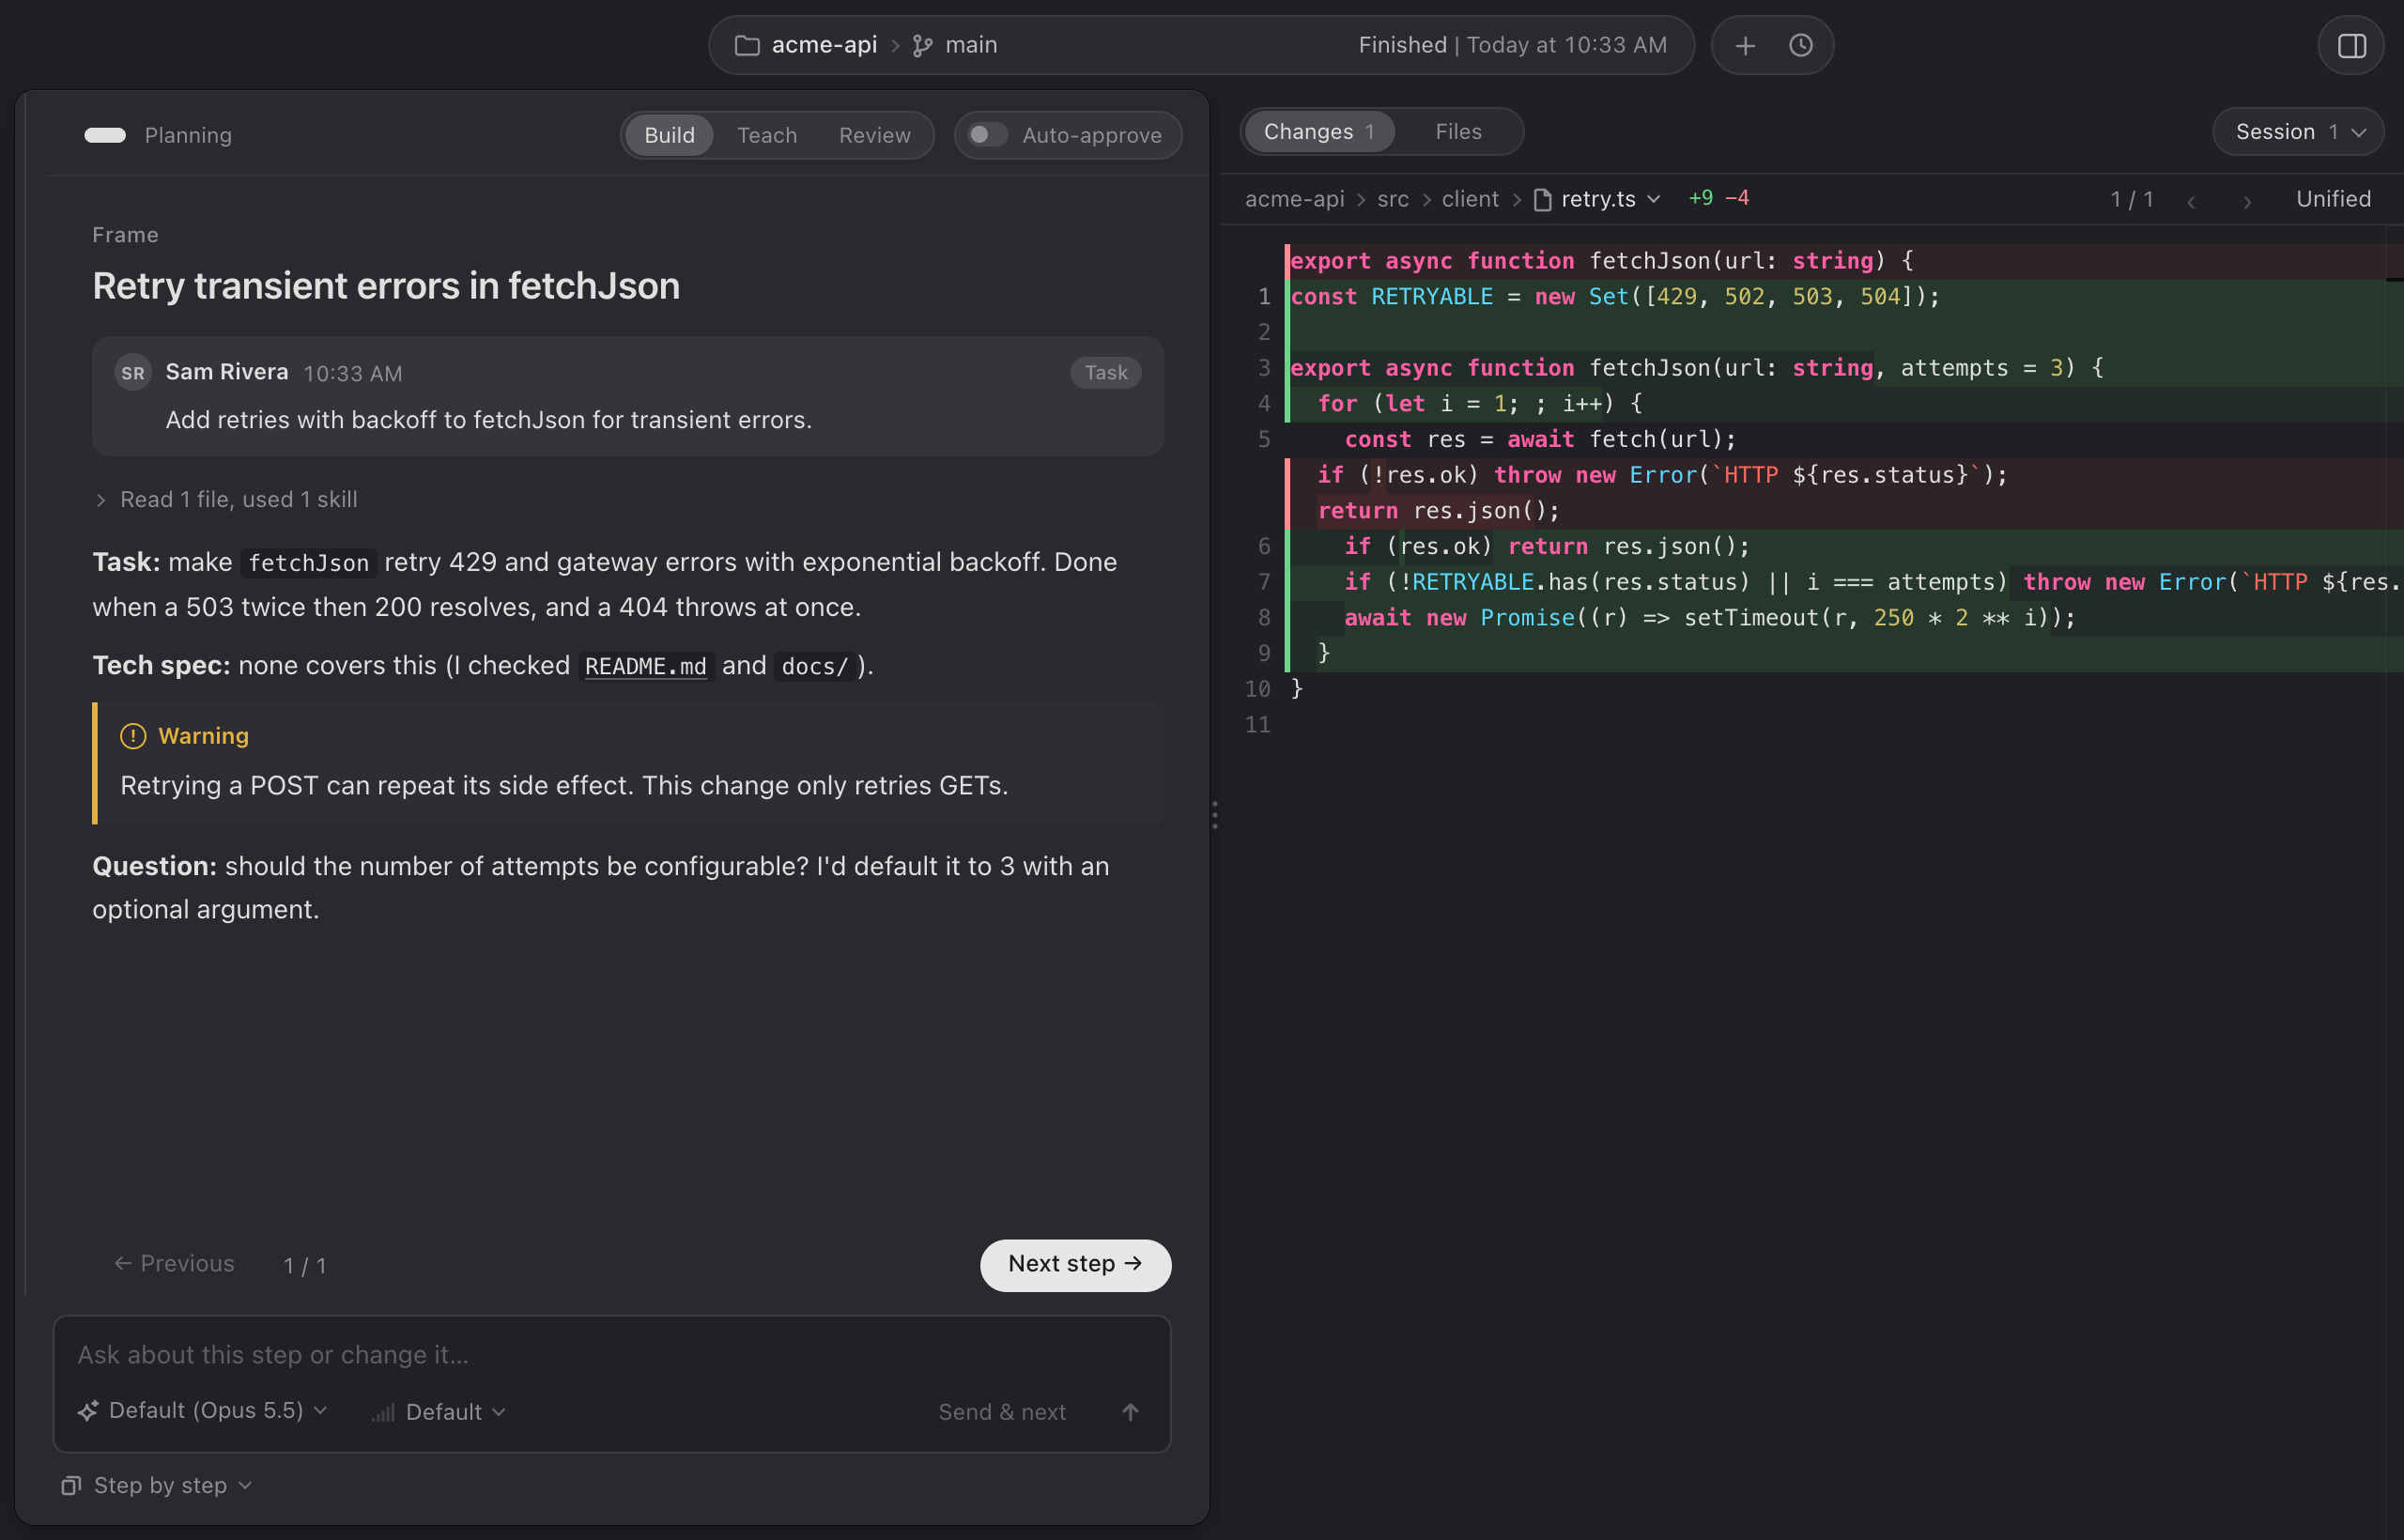
Task: Click the send arrow-up icon
Action: tap(1130, 1412)
